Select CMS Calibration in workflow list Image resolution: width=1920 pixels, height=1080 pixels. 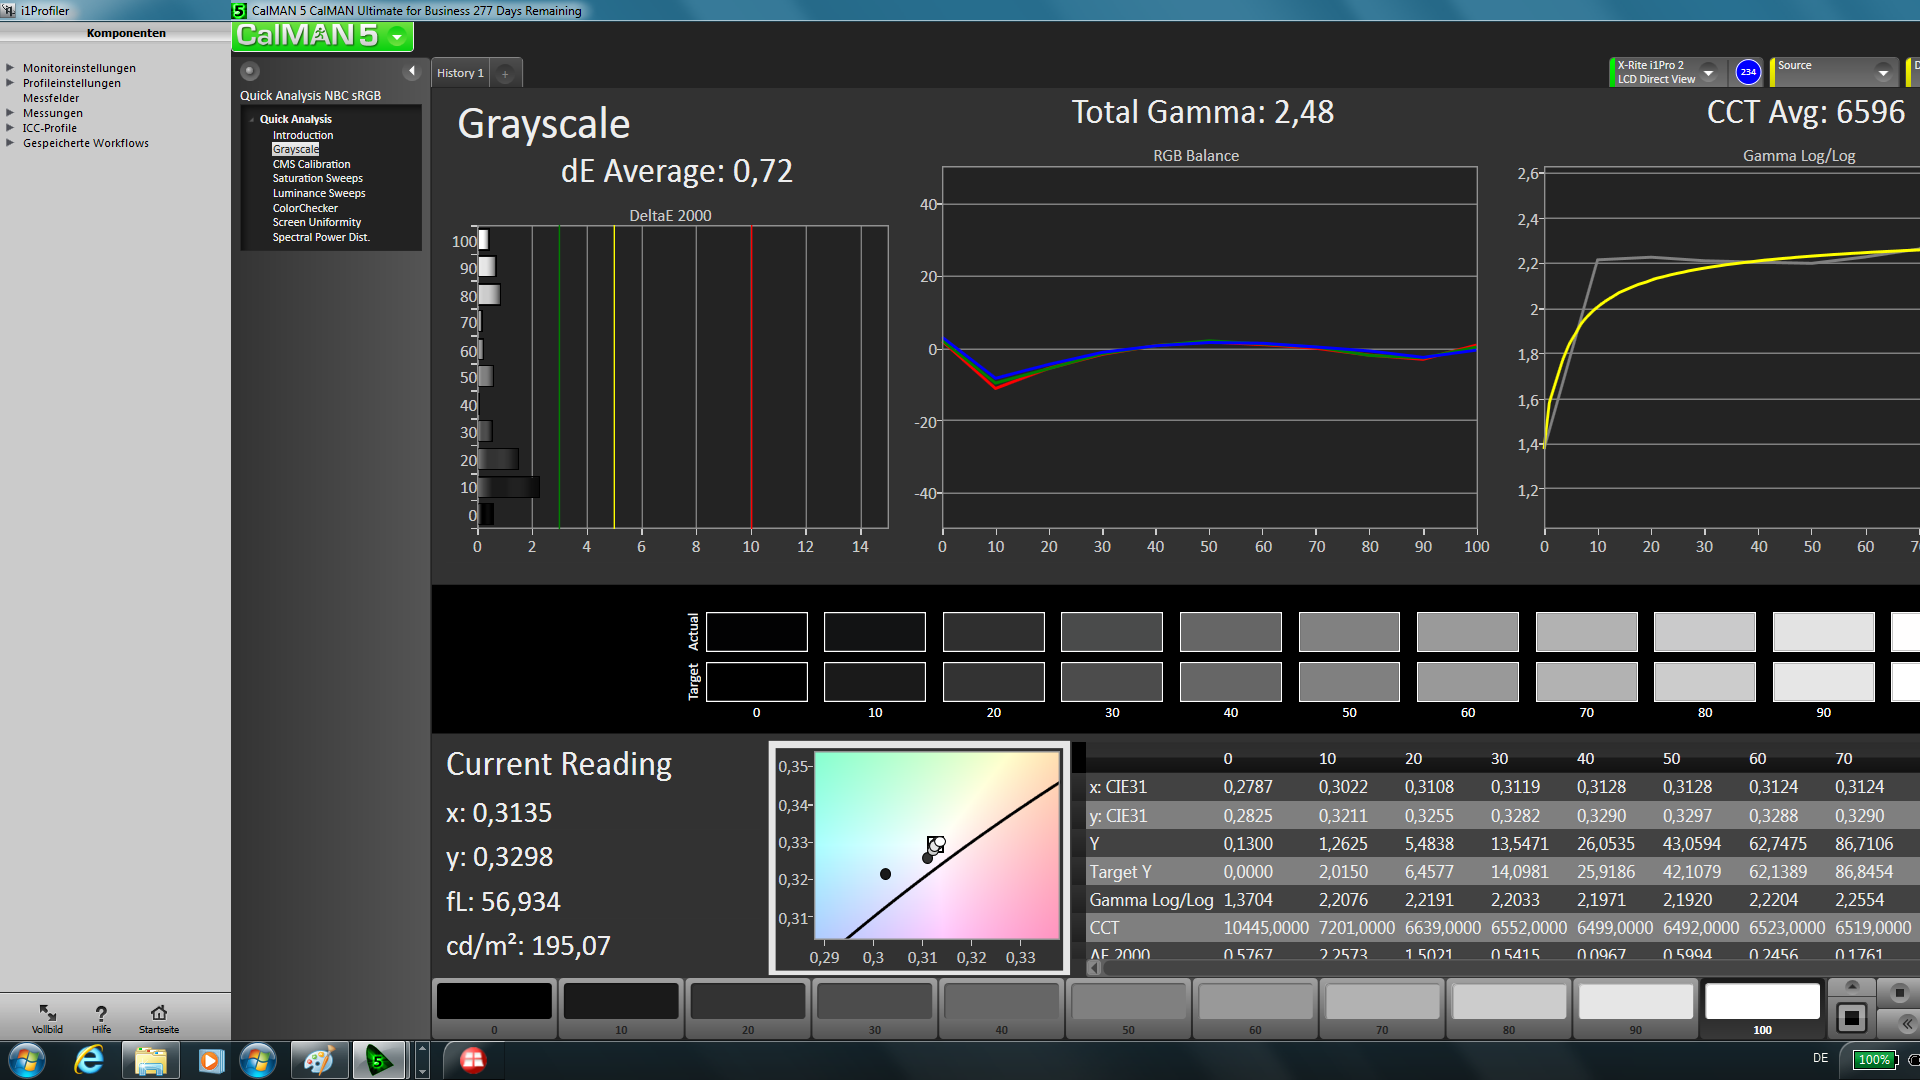[x=311, y=164]
